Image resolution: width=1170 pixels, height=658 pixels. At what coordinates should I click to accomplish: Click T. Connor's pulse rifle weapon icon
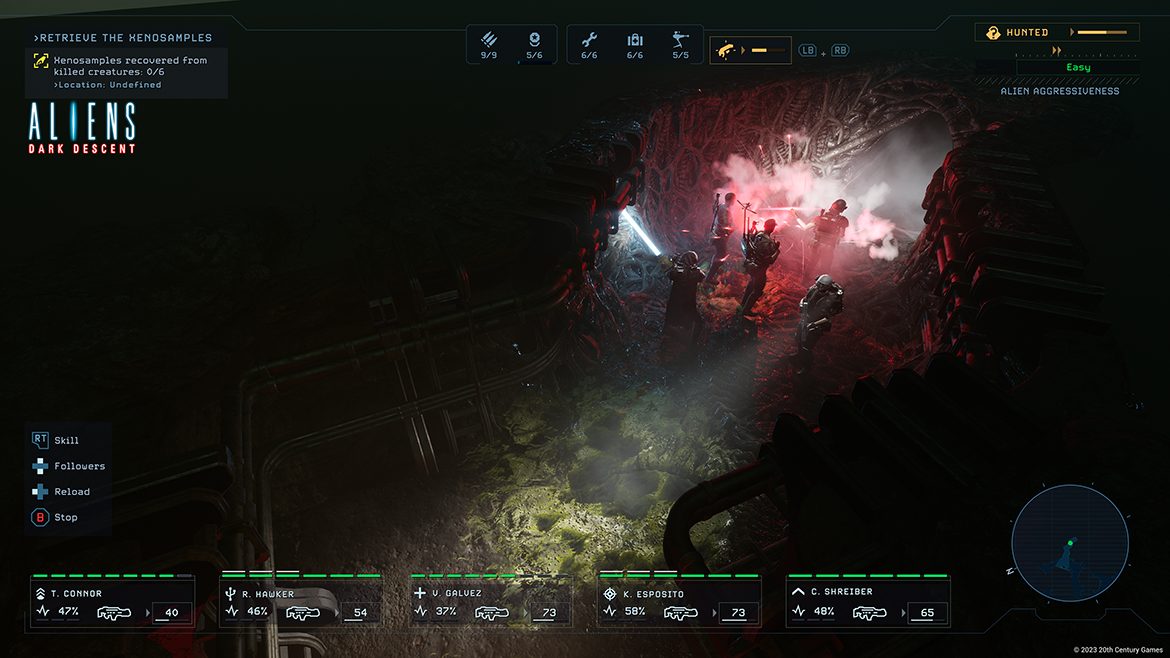(114, 612)
